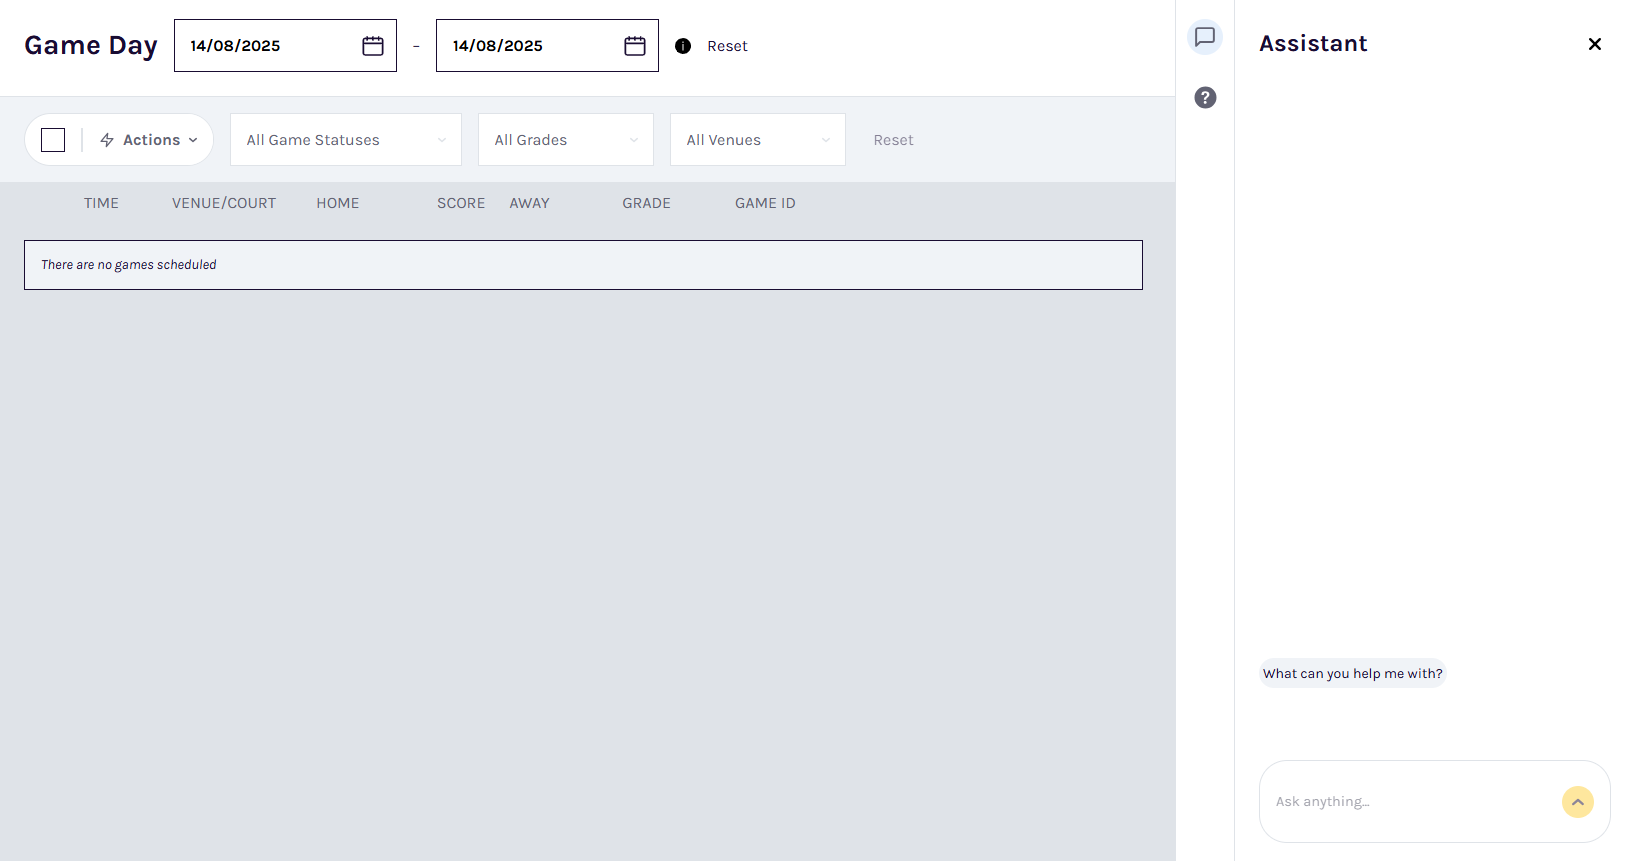The image size is (1628, 861).
Task: Click into the end date field
Action: (x=527, y=46)
